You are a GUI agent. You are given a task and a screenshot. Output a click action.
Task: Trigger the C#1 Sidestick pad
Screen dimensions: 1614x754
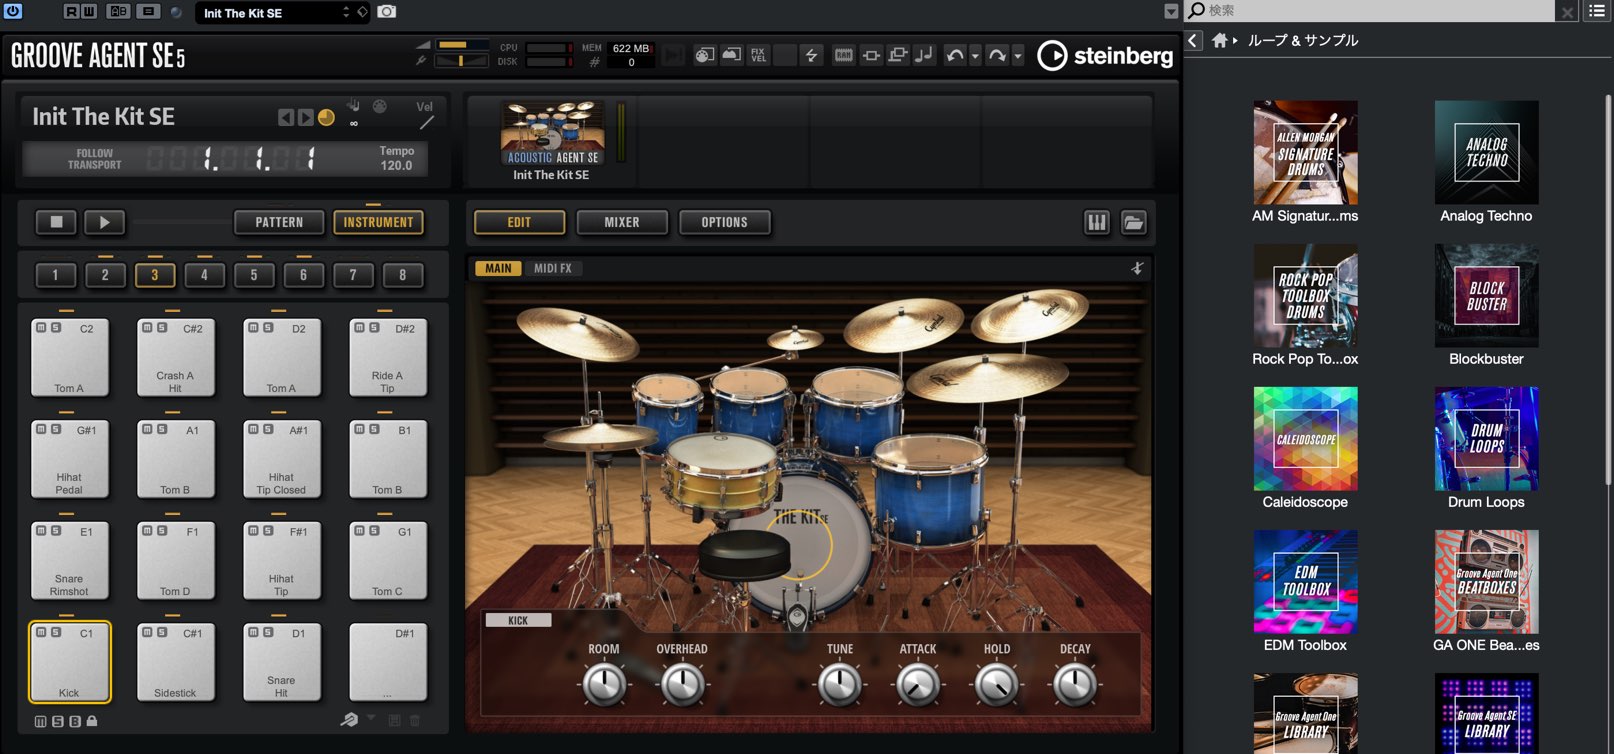click(175, 662)
